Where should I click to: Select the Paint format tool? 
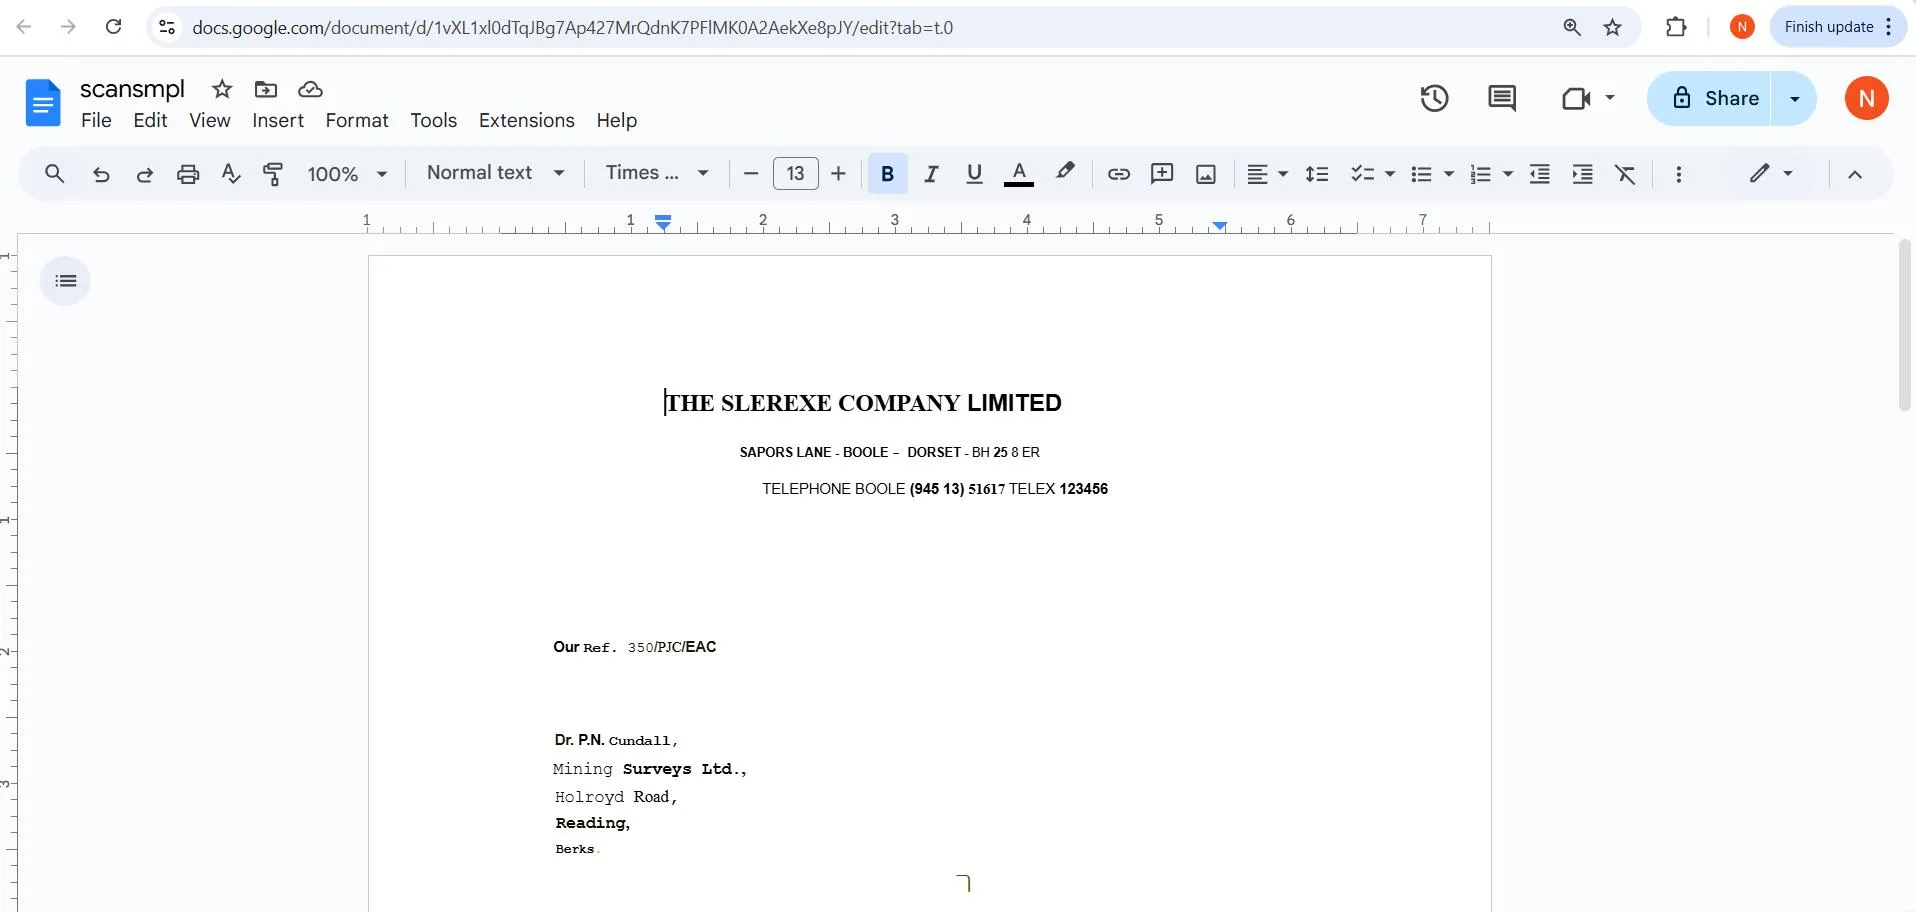272,173
